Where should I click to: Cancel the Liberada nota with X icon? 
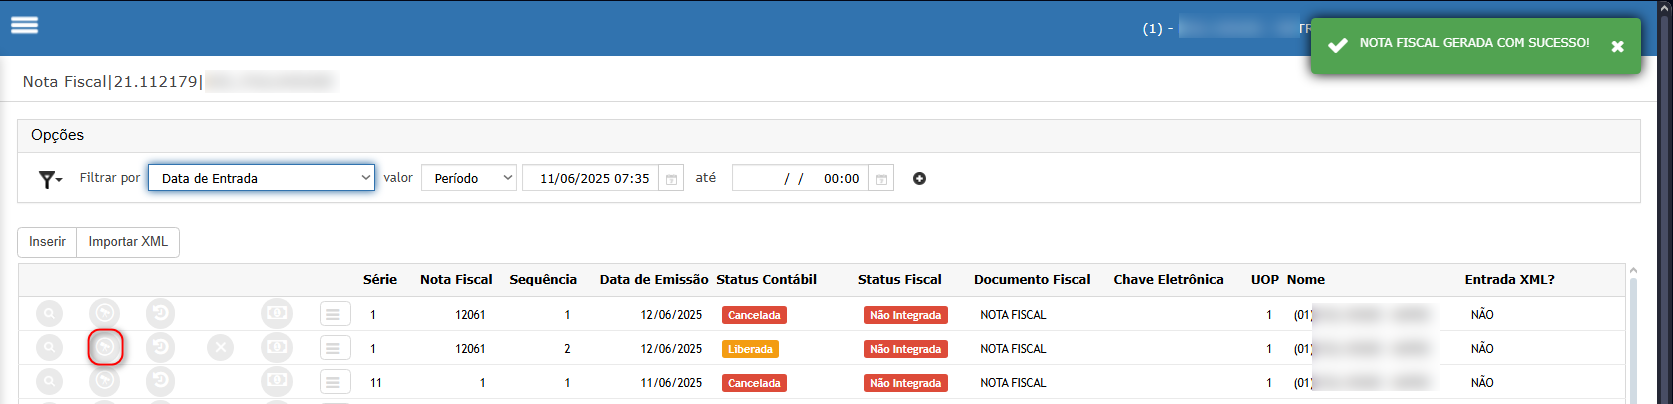click(221, 348)
